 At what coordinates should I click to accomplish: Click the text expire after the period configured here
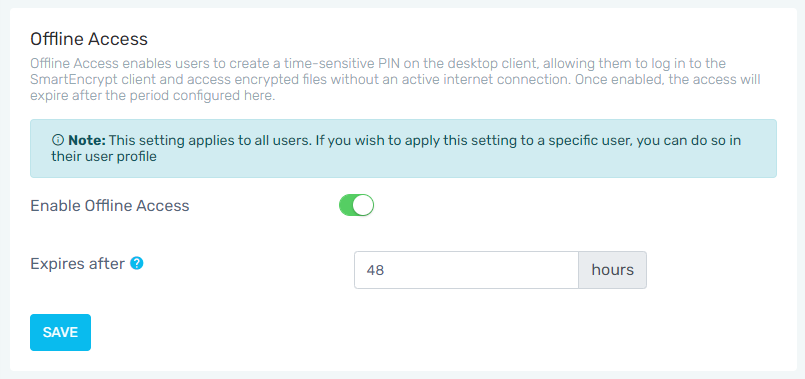153,96
